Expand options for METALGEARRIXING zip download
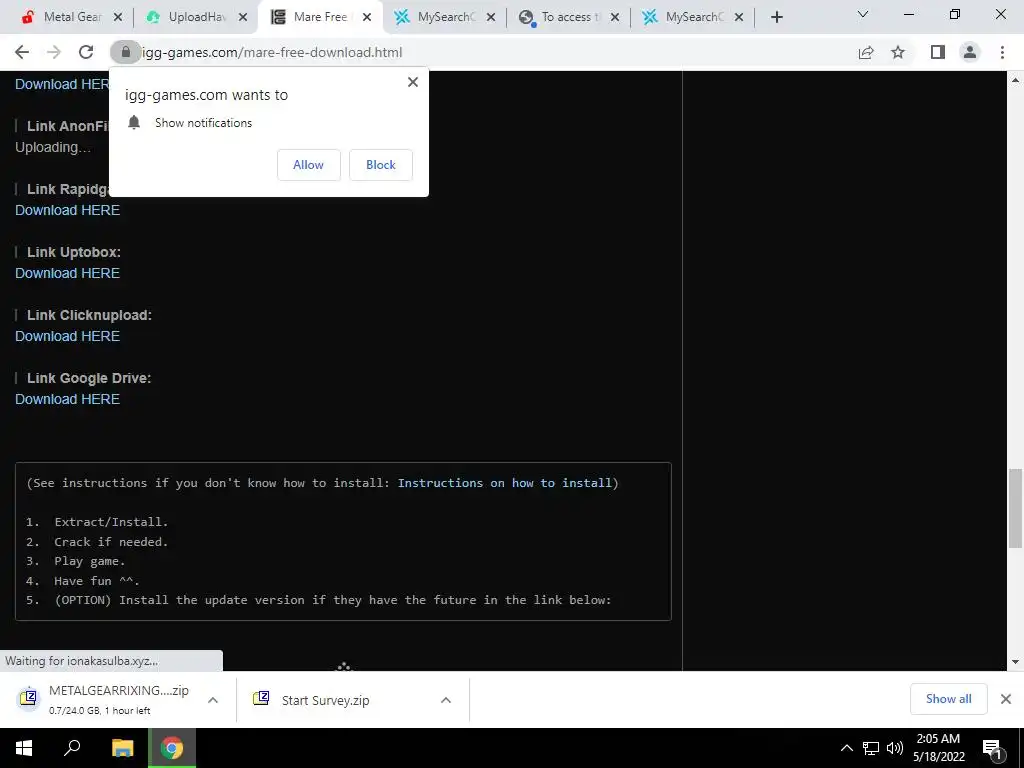The width and height of the screenshot is (1024, 768). pyautogui.click(x=213, y=700)
